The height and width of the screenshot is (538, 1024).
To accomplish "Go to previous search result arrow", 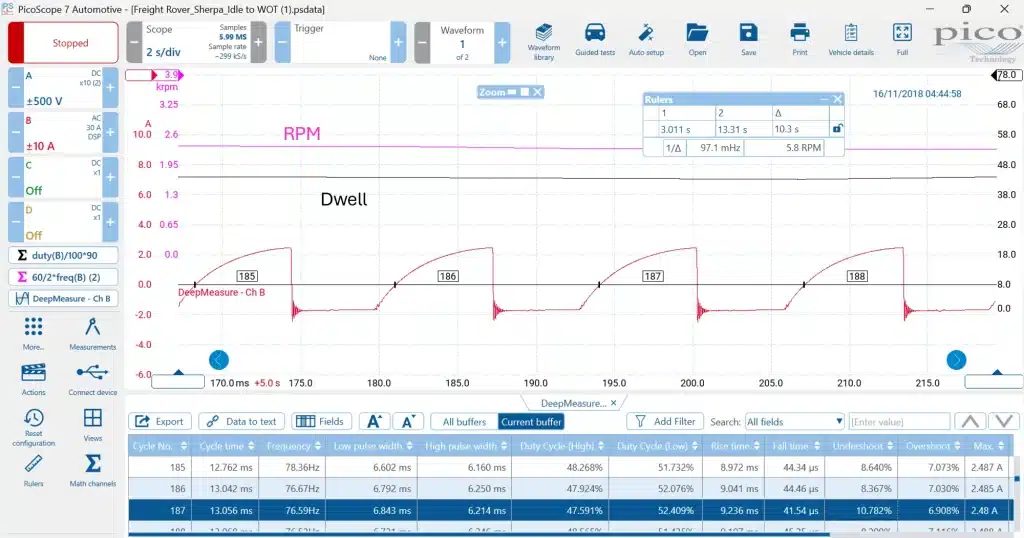I will coord(970,422).
